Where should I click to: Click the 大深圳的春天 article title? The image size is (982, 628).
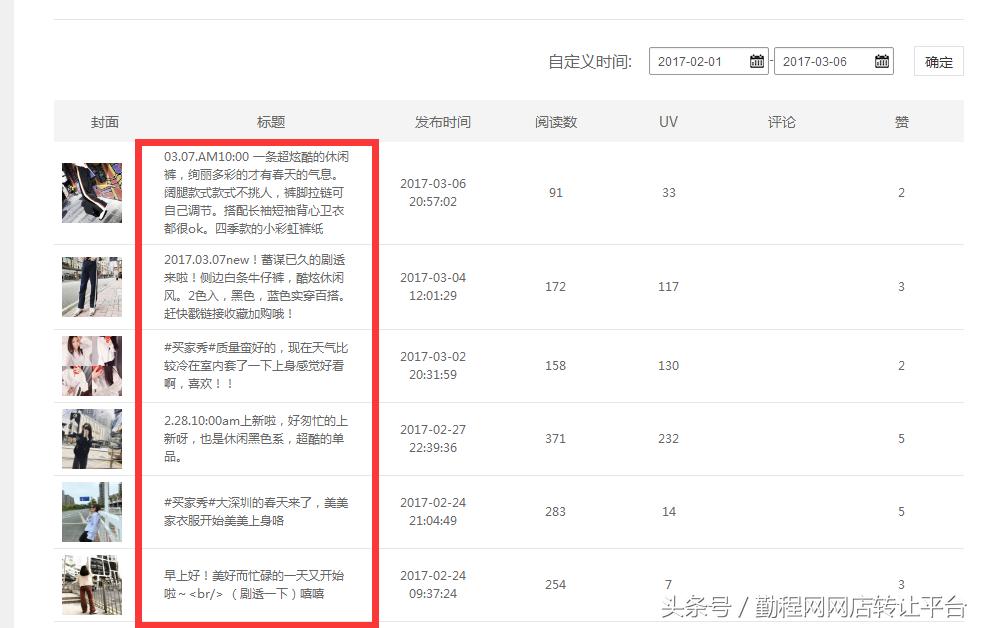(273, 512)
